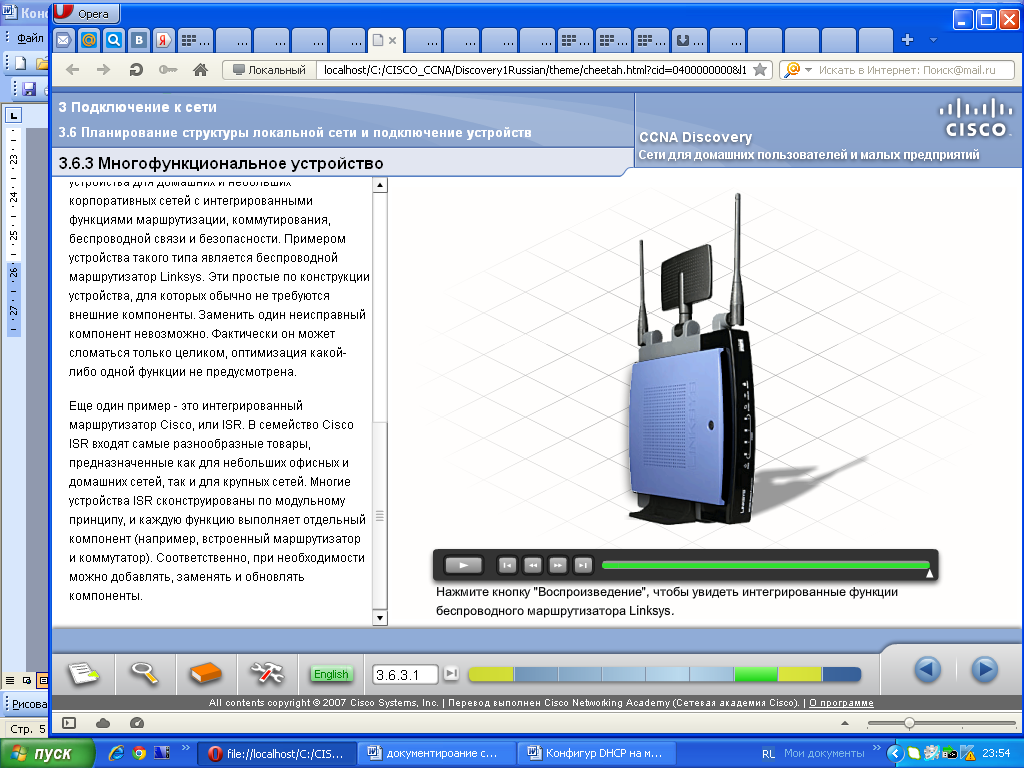Reload the current page

click(x=136, y=69)
